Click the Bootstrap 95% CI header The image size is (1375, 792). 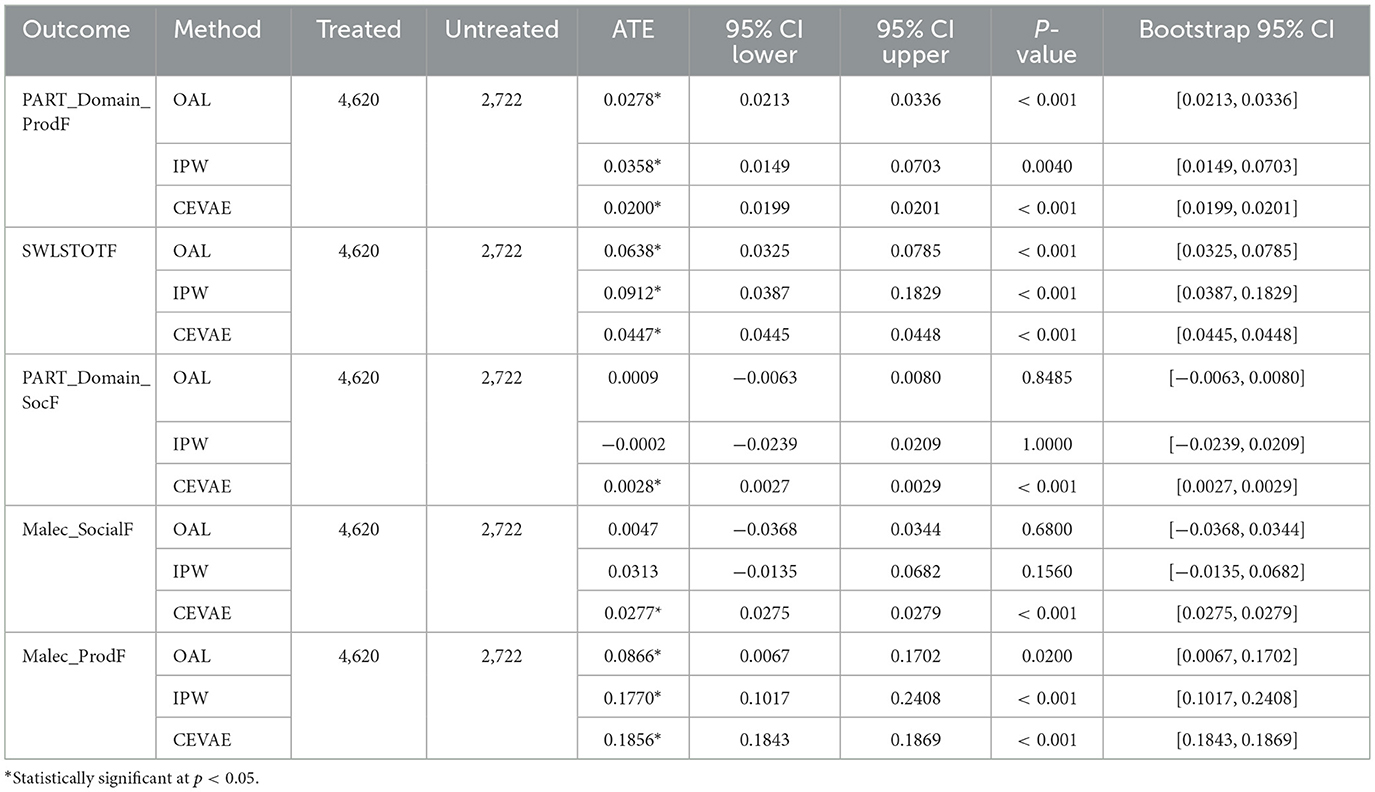[x=1236, y=30]
